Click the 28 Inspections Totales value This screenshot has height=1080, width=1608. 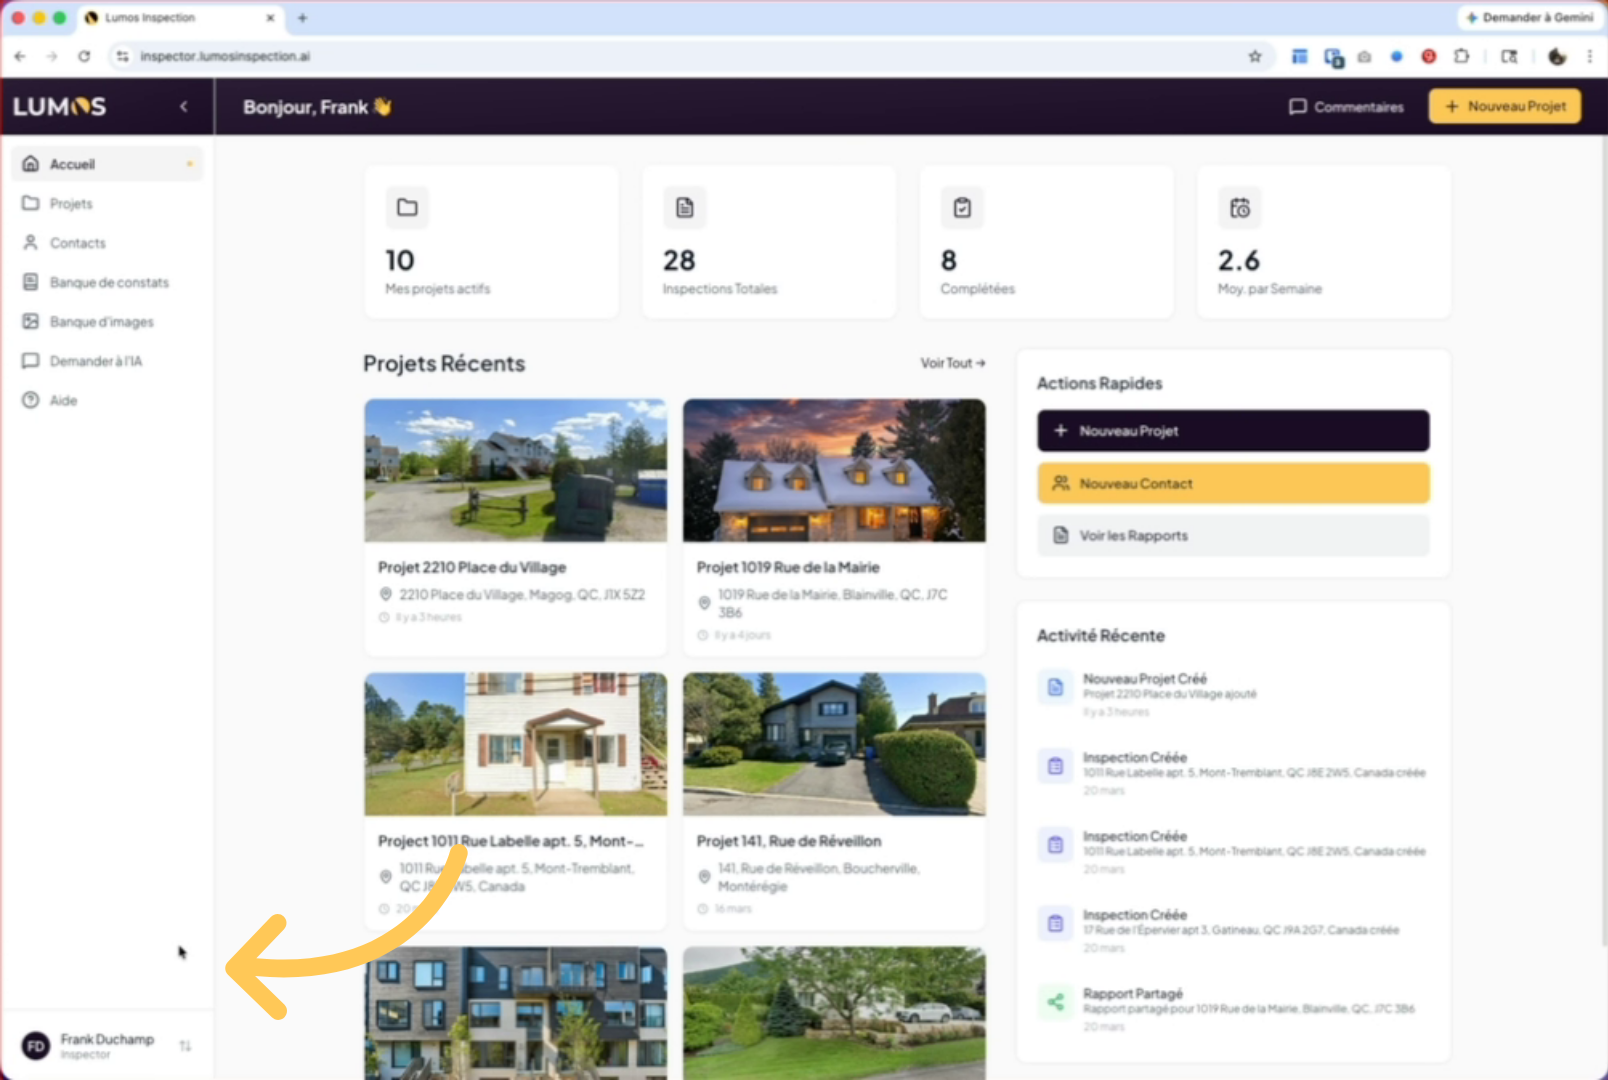tap(679, 261)
